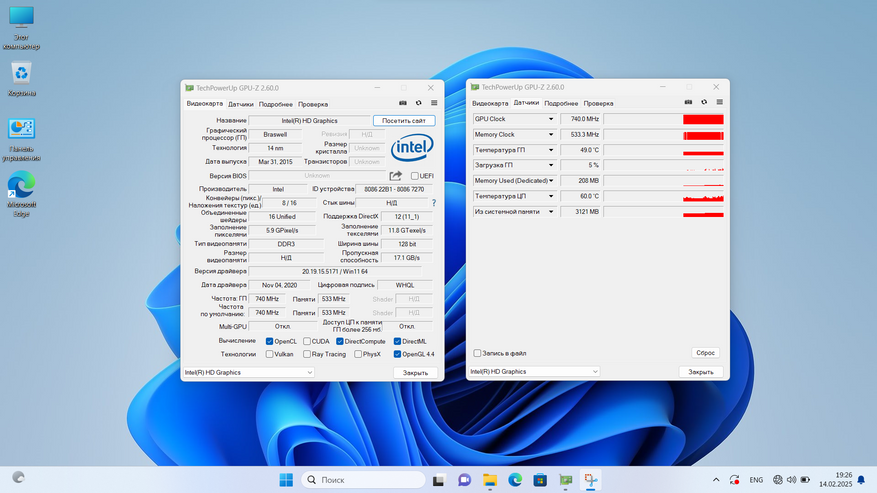Click the refresh icon in the sensors window
877x493 pixels.
point(704,102)
